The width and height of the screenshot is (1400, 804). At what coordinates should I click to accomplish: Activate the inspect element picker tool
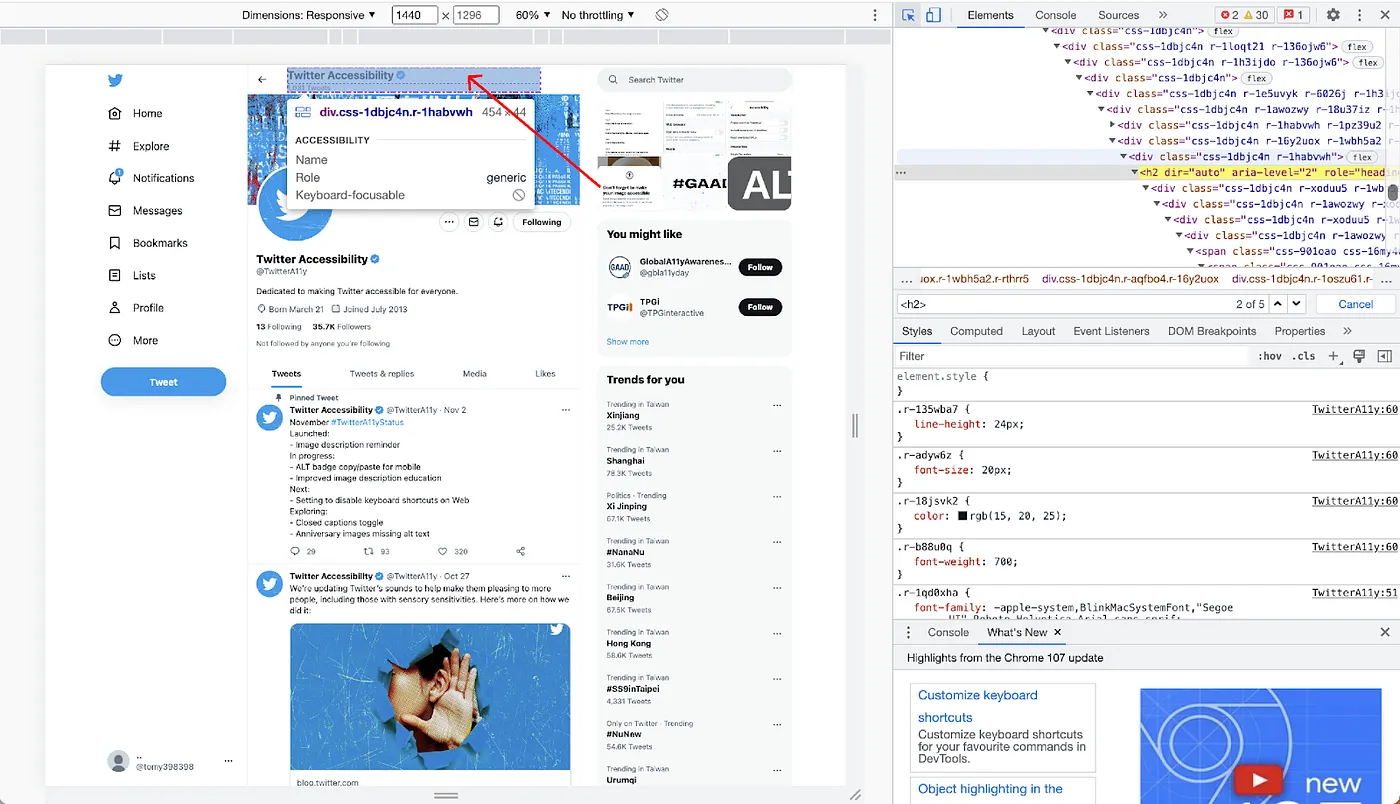[x=908, y=15]
